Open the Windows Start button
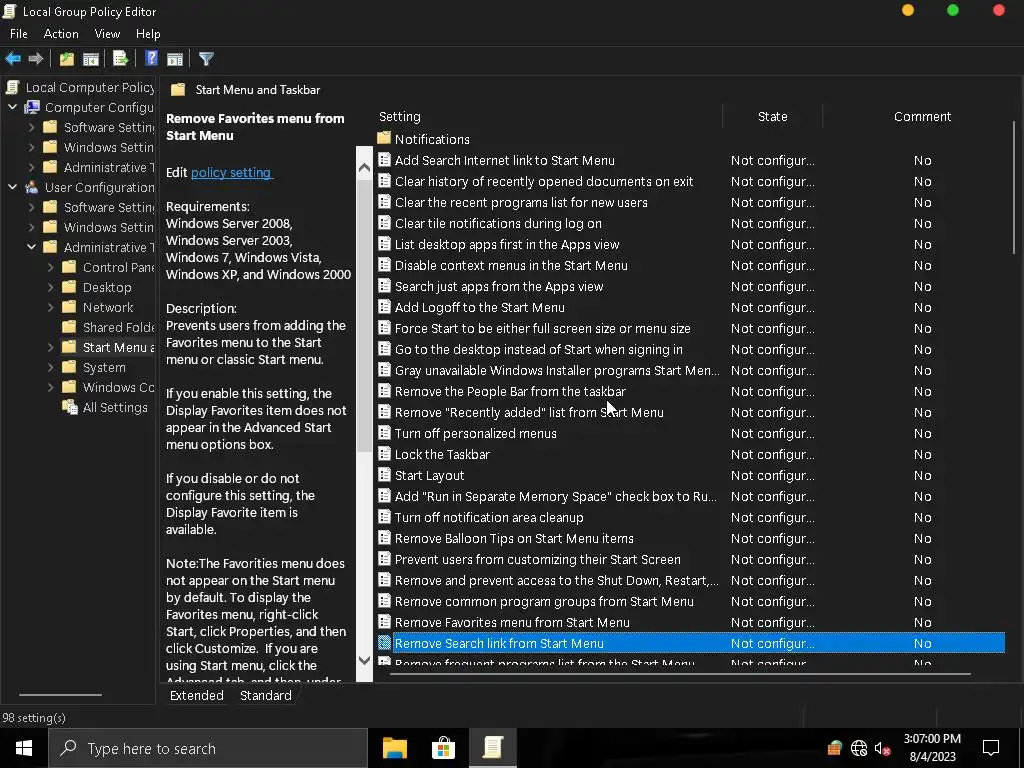 [x=24, y=748]
